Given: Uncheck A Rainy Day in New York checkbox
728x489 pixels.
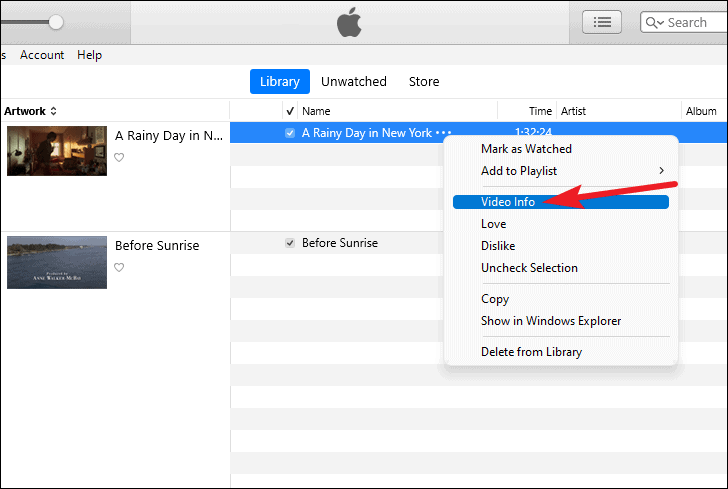Looking at the screenshot, I should [290, 133].
